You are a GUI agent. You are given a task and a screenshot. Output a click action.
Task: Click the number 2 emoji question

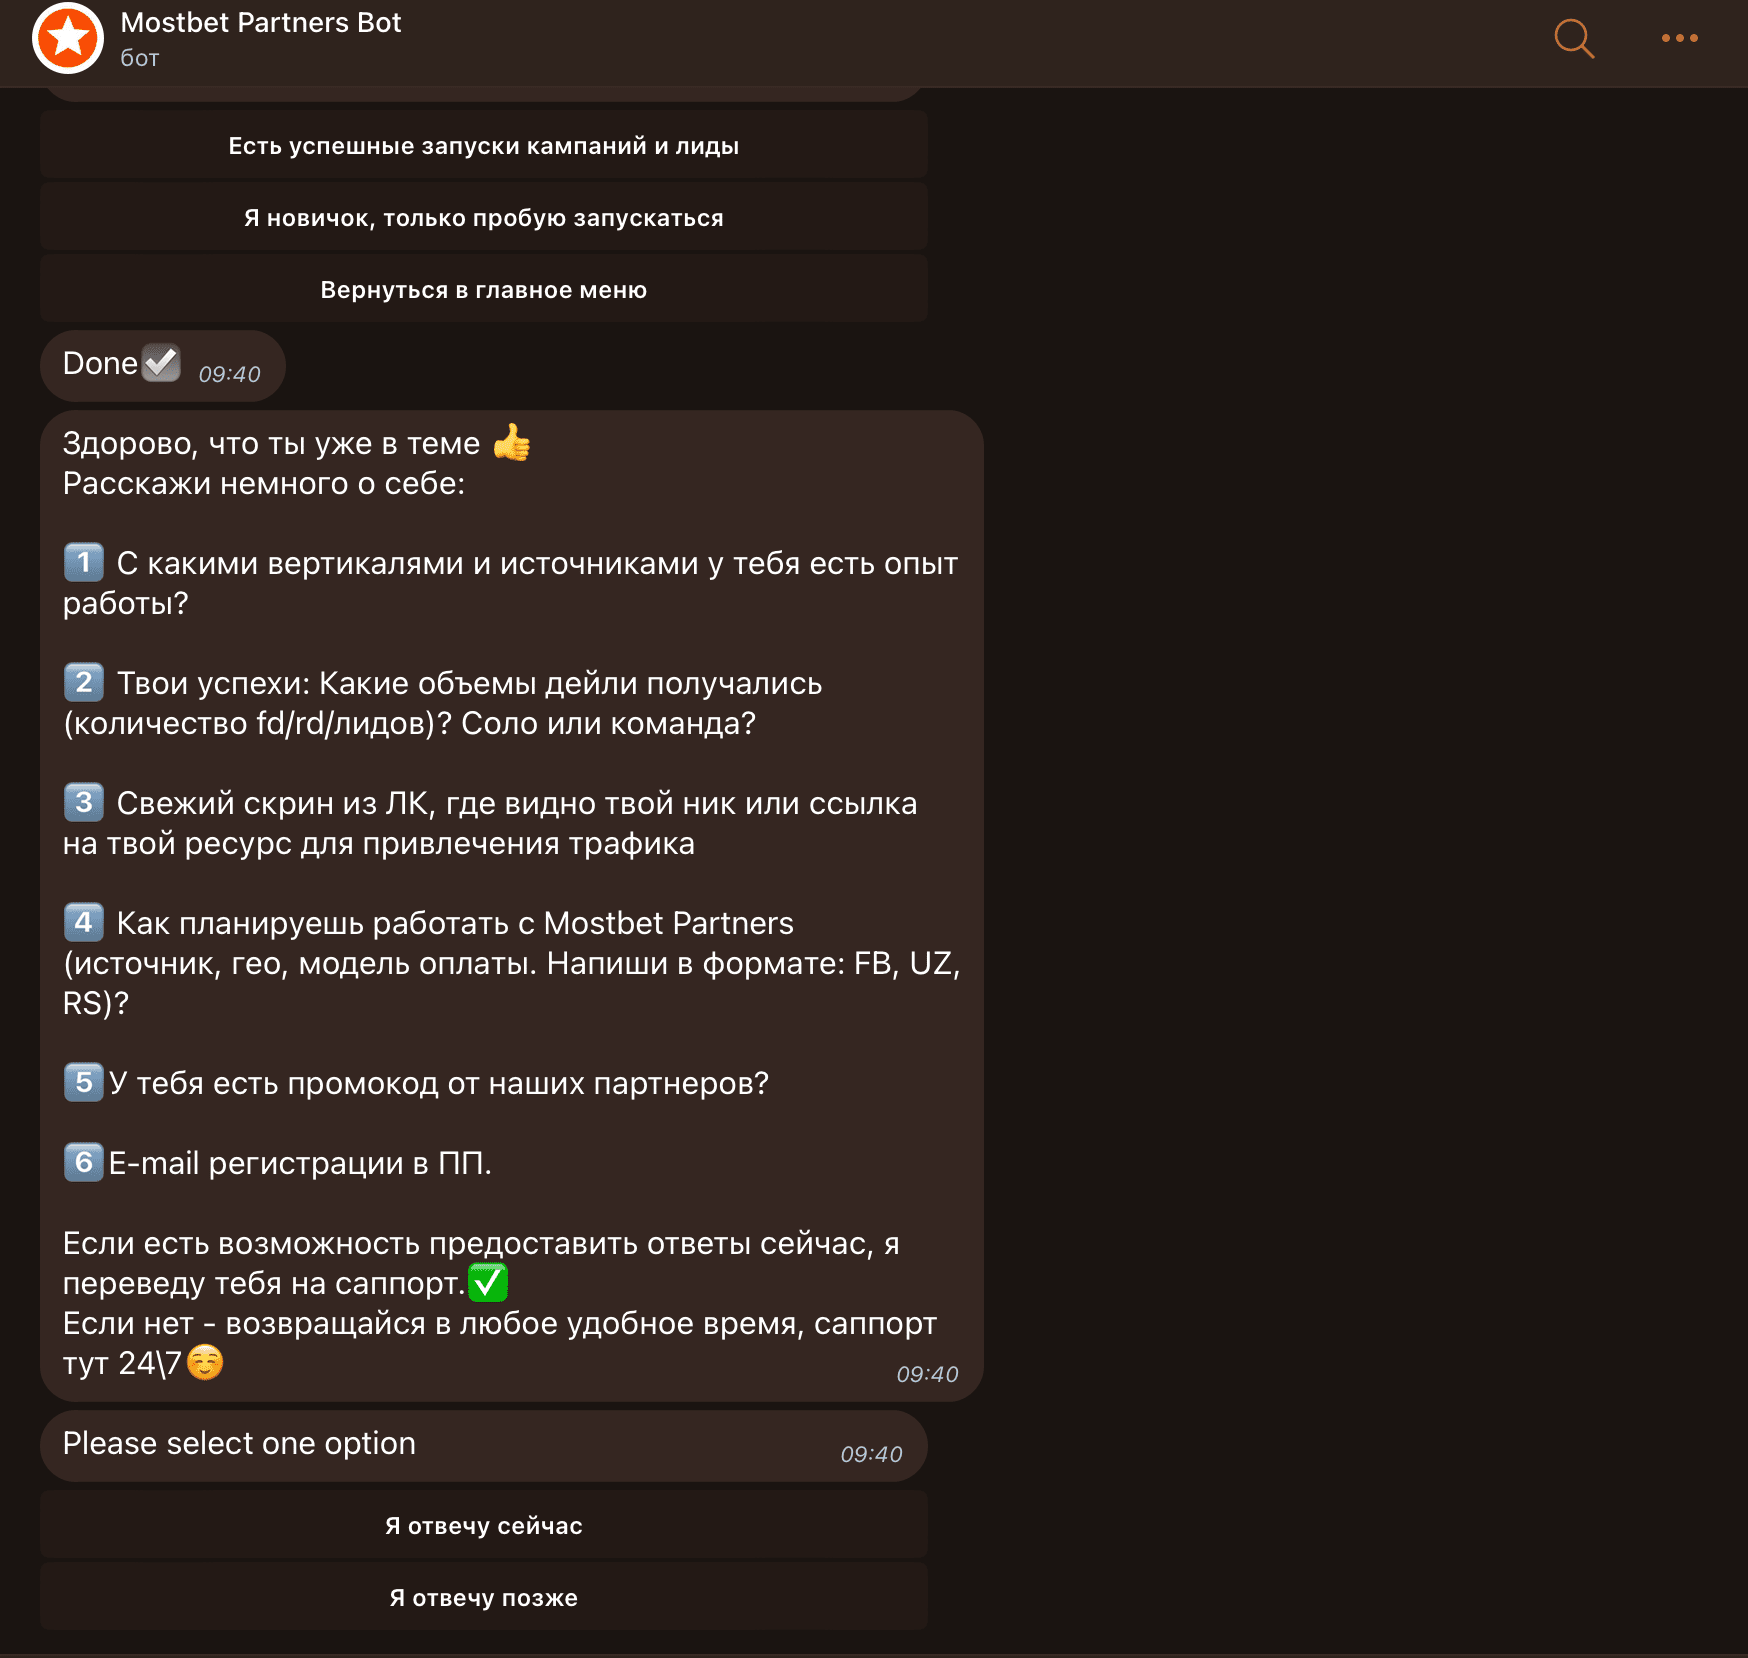click(x=84, y=683)
